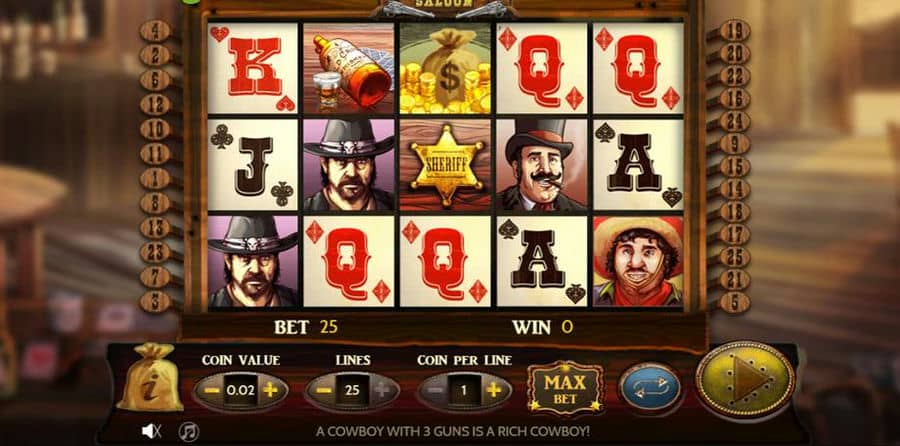900x446 pixels.
Task: Enable autoplay with the blue arrows button
Action: (x=649, y=389)
